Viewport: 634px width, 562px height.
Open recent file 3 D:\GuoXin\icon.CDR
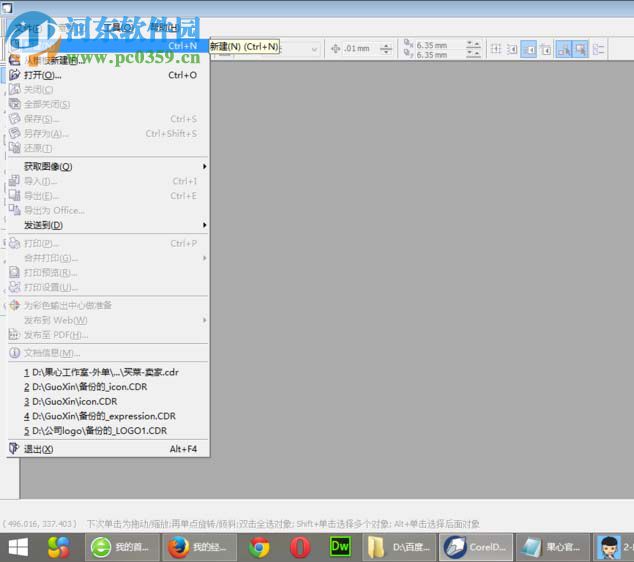pyautogui.click(x=108, y=401)
